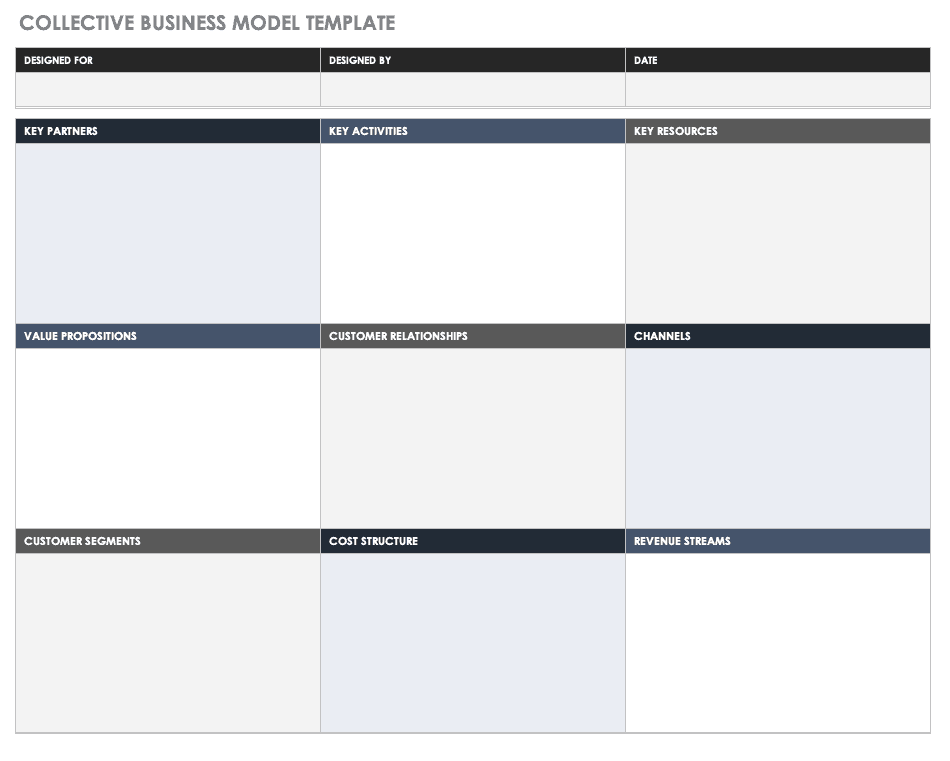Click the empty field under Designed For
Viewport: 950px width, 761px height.
(168, 90)
